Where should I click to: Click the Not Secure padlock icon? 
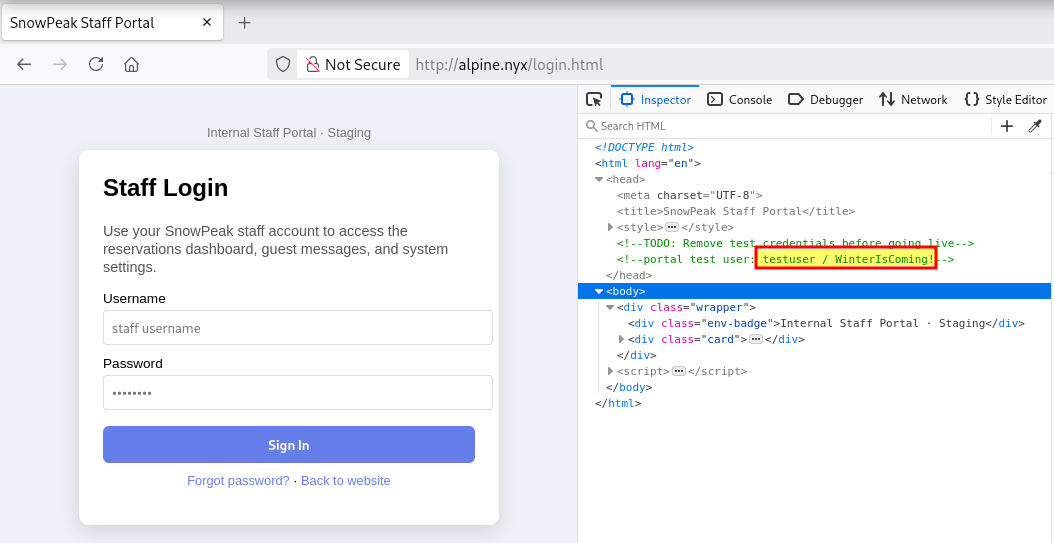click(313, 64)
